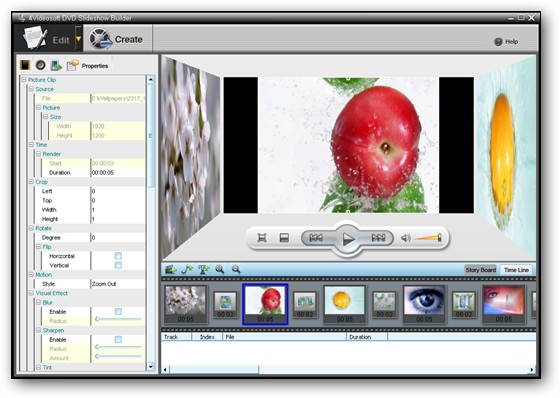Add picture to storyboard icon
Image resolution: width=560 pixels, height=398 pixels.
point(171,269)
